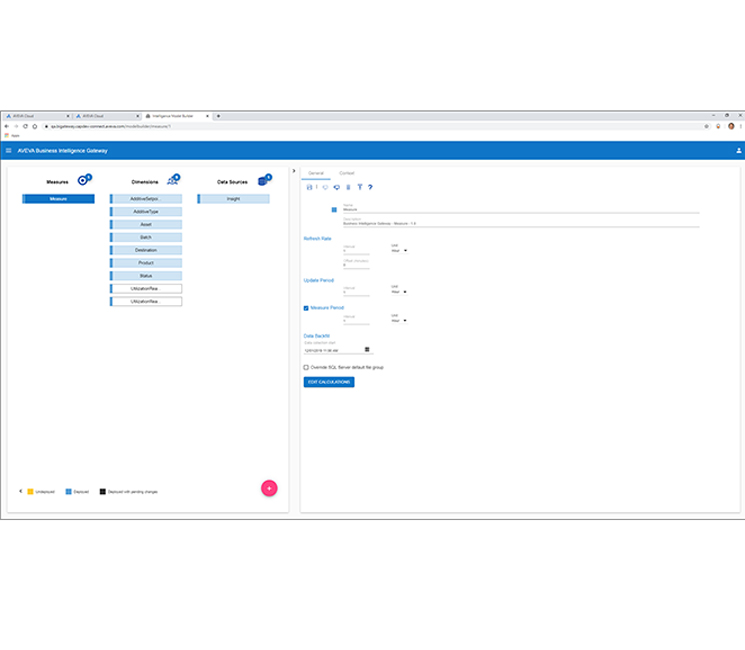
Task: Click the Data Sources database icon
Action: click(264, 180)
